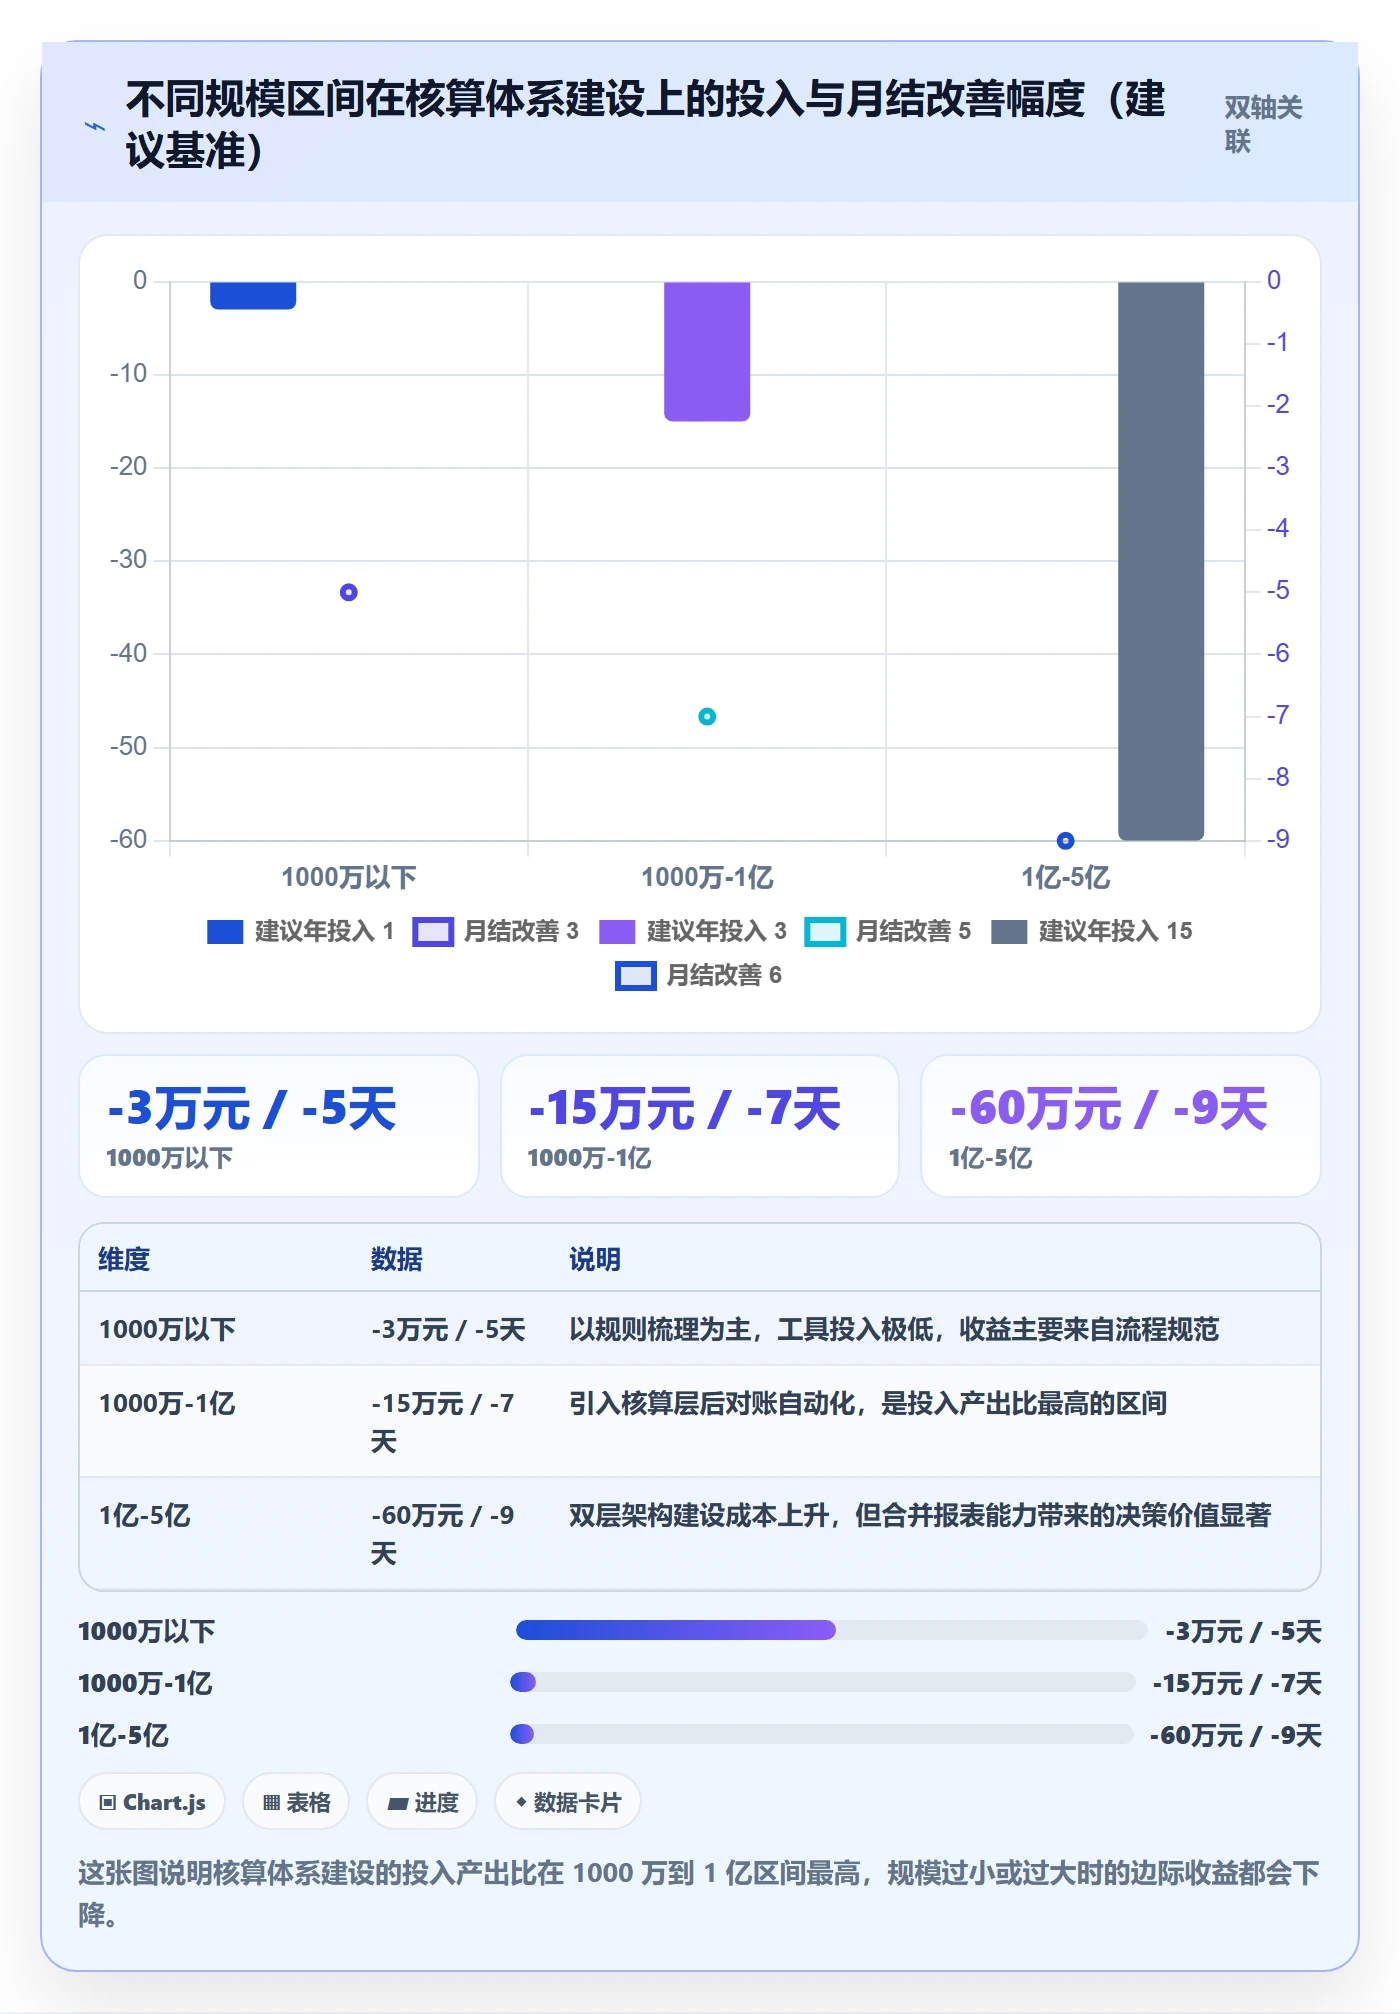Select the 数据卡片 chip
The width and height of the screenshot is (1400, 2014).
(x=568, y=1802)
